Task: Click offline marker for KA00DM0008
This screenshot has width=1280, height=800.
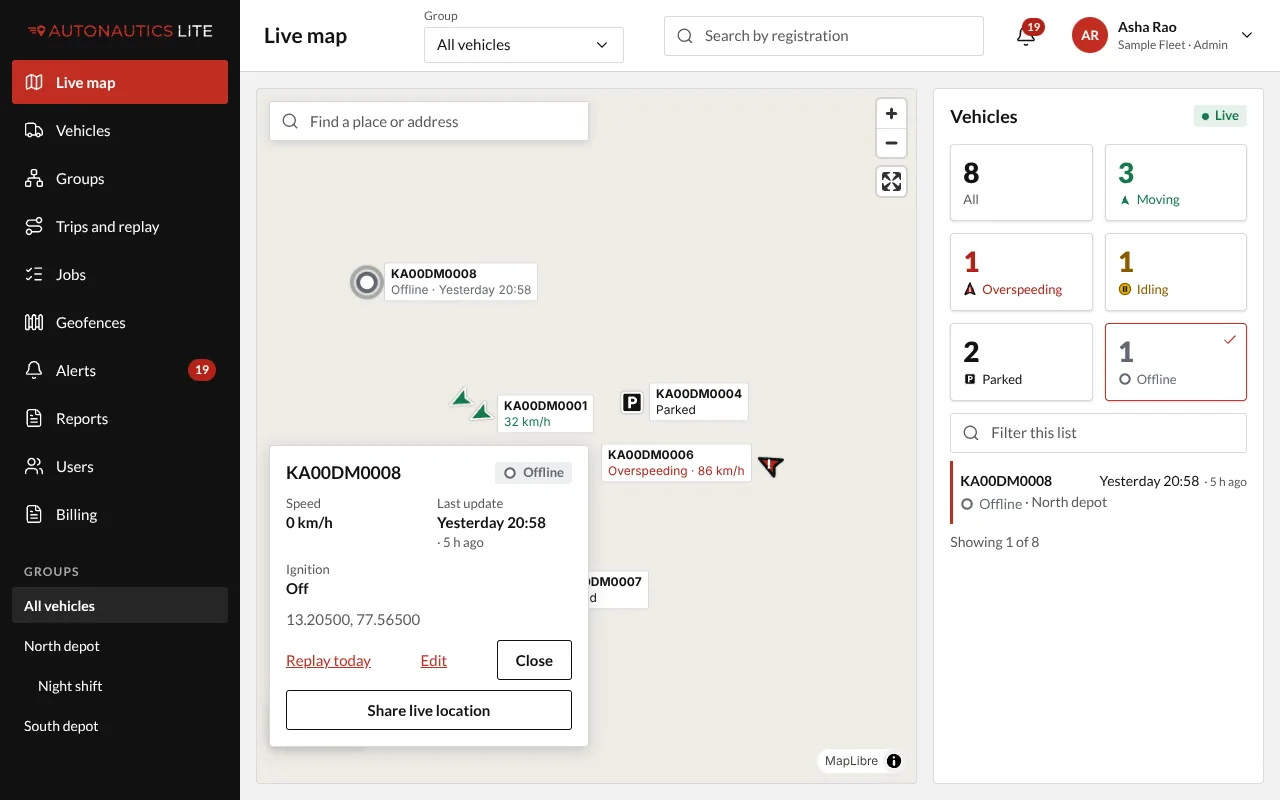Action: (x=367, y=283)
